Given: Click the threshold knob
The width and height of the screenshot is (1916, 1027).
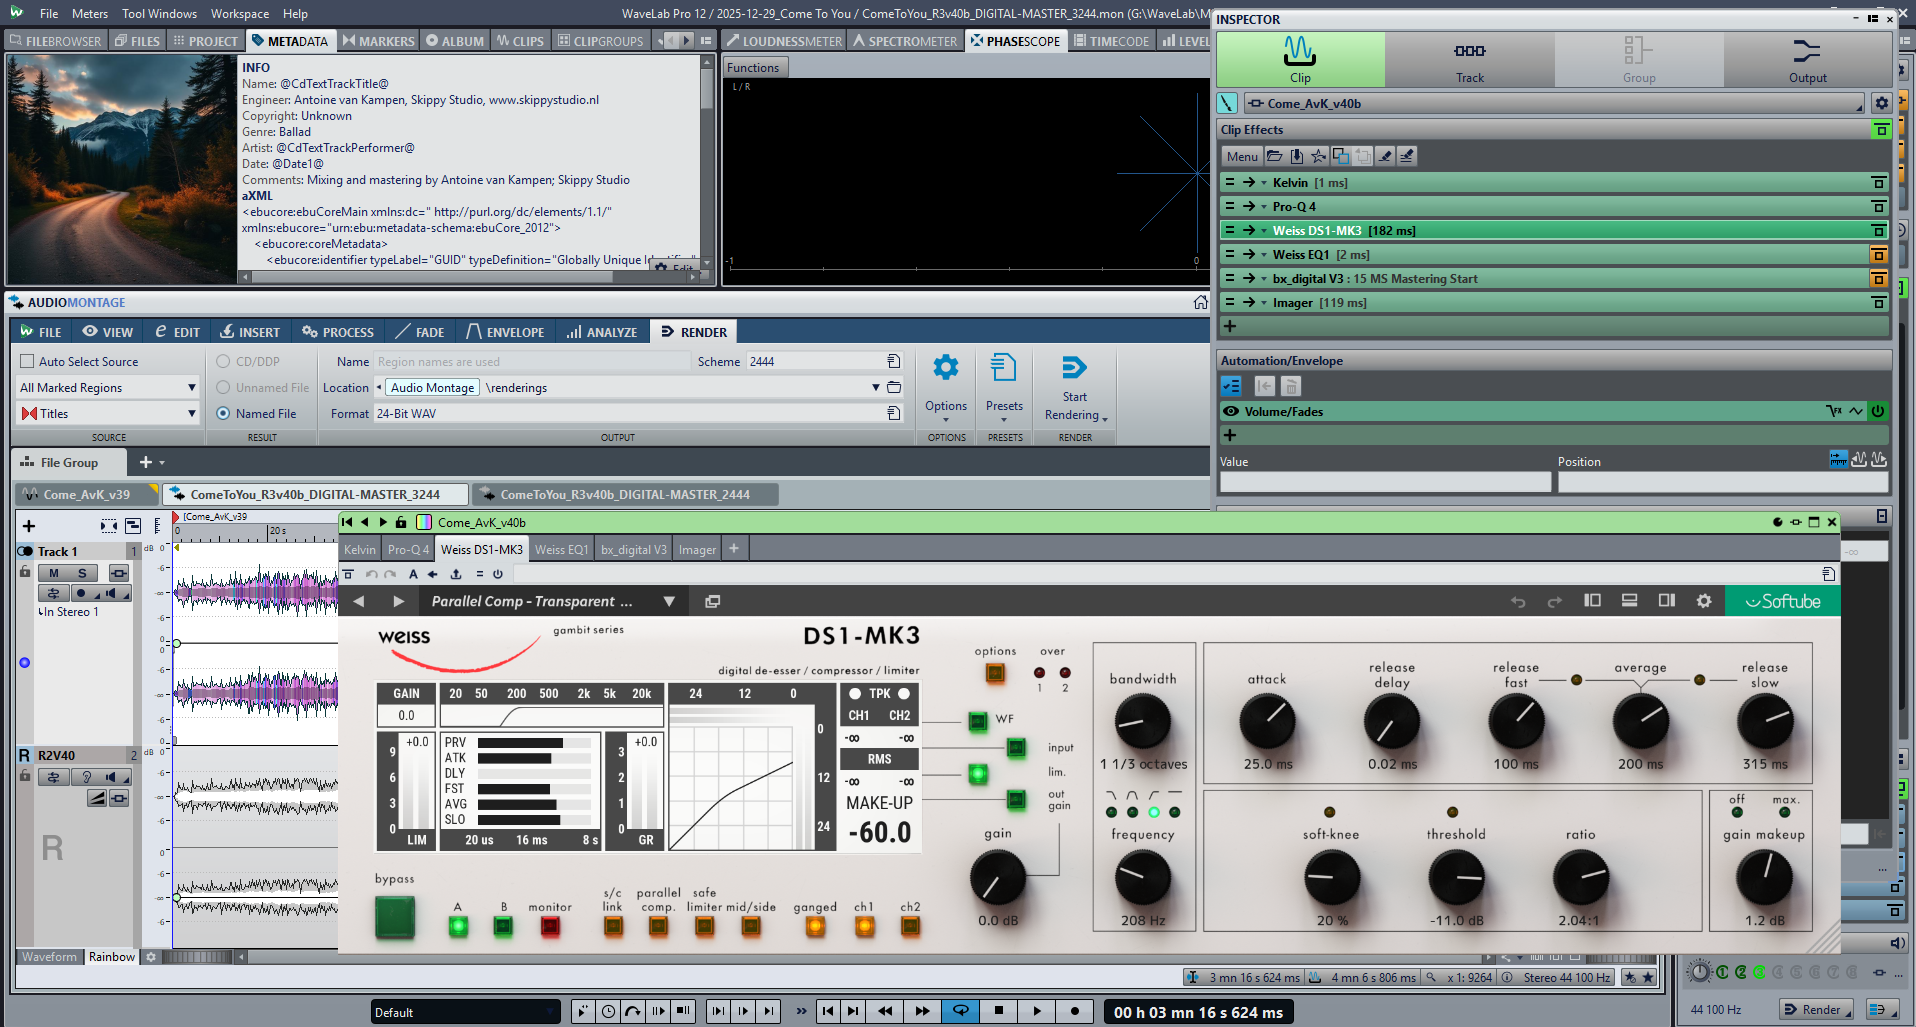Looking at the screenshot, I should point(1456,878).
